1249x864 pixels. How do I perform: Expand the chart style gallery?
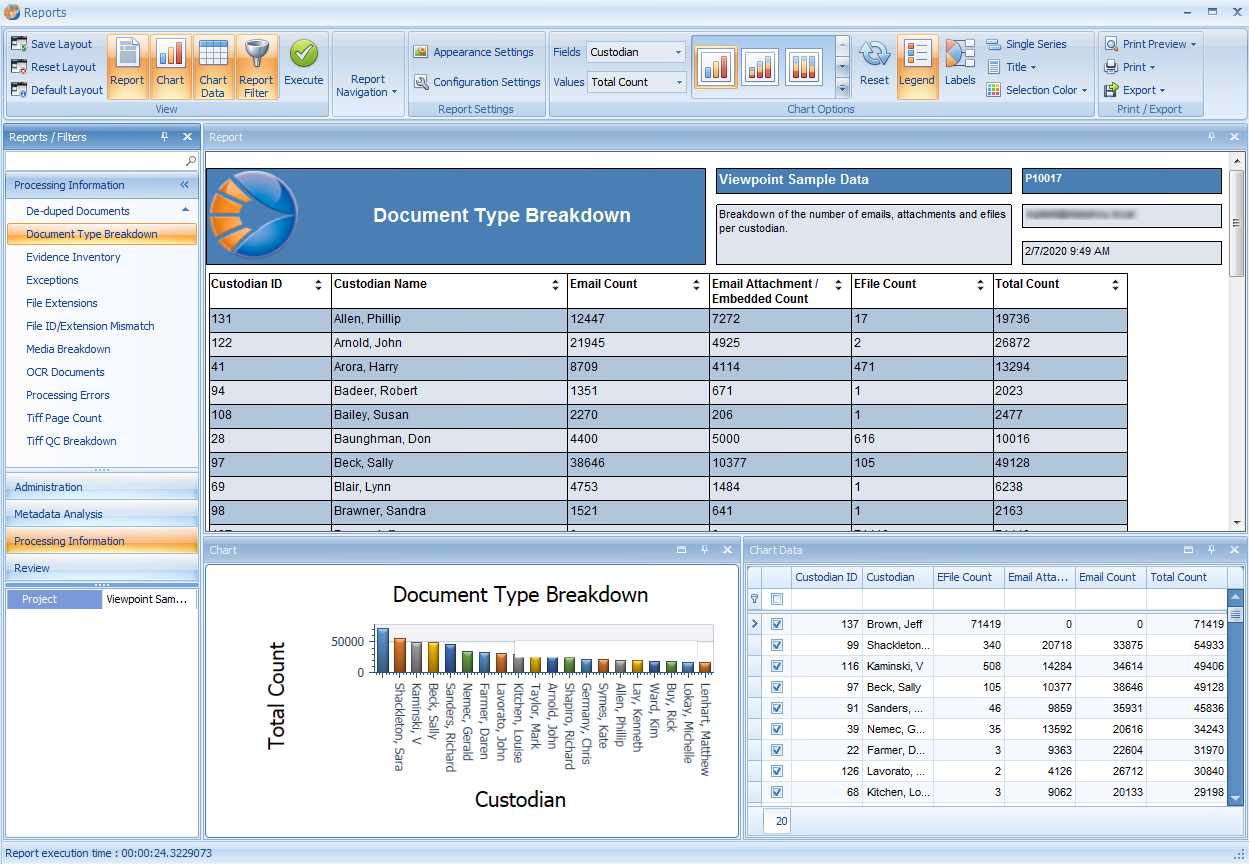coord(843,90)
